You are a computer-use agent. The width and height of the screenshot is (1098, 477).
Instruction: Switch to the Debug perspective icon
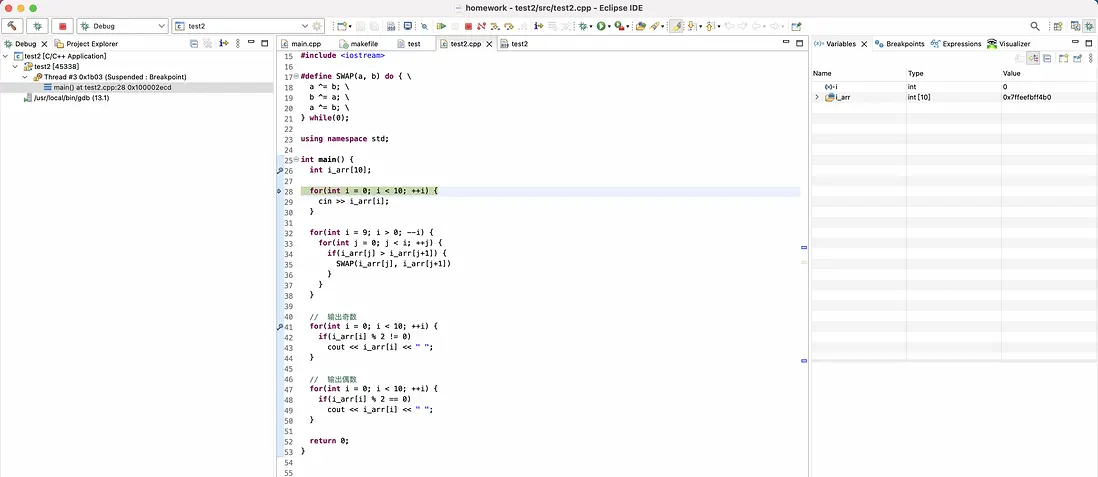(1089, 26)
